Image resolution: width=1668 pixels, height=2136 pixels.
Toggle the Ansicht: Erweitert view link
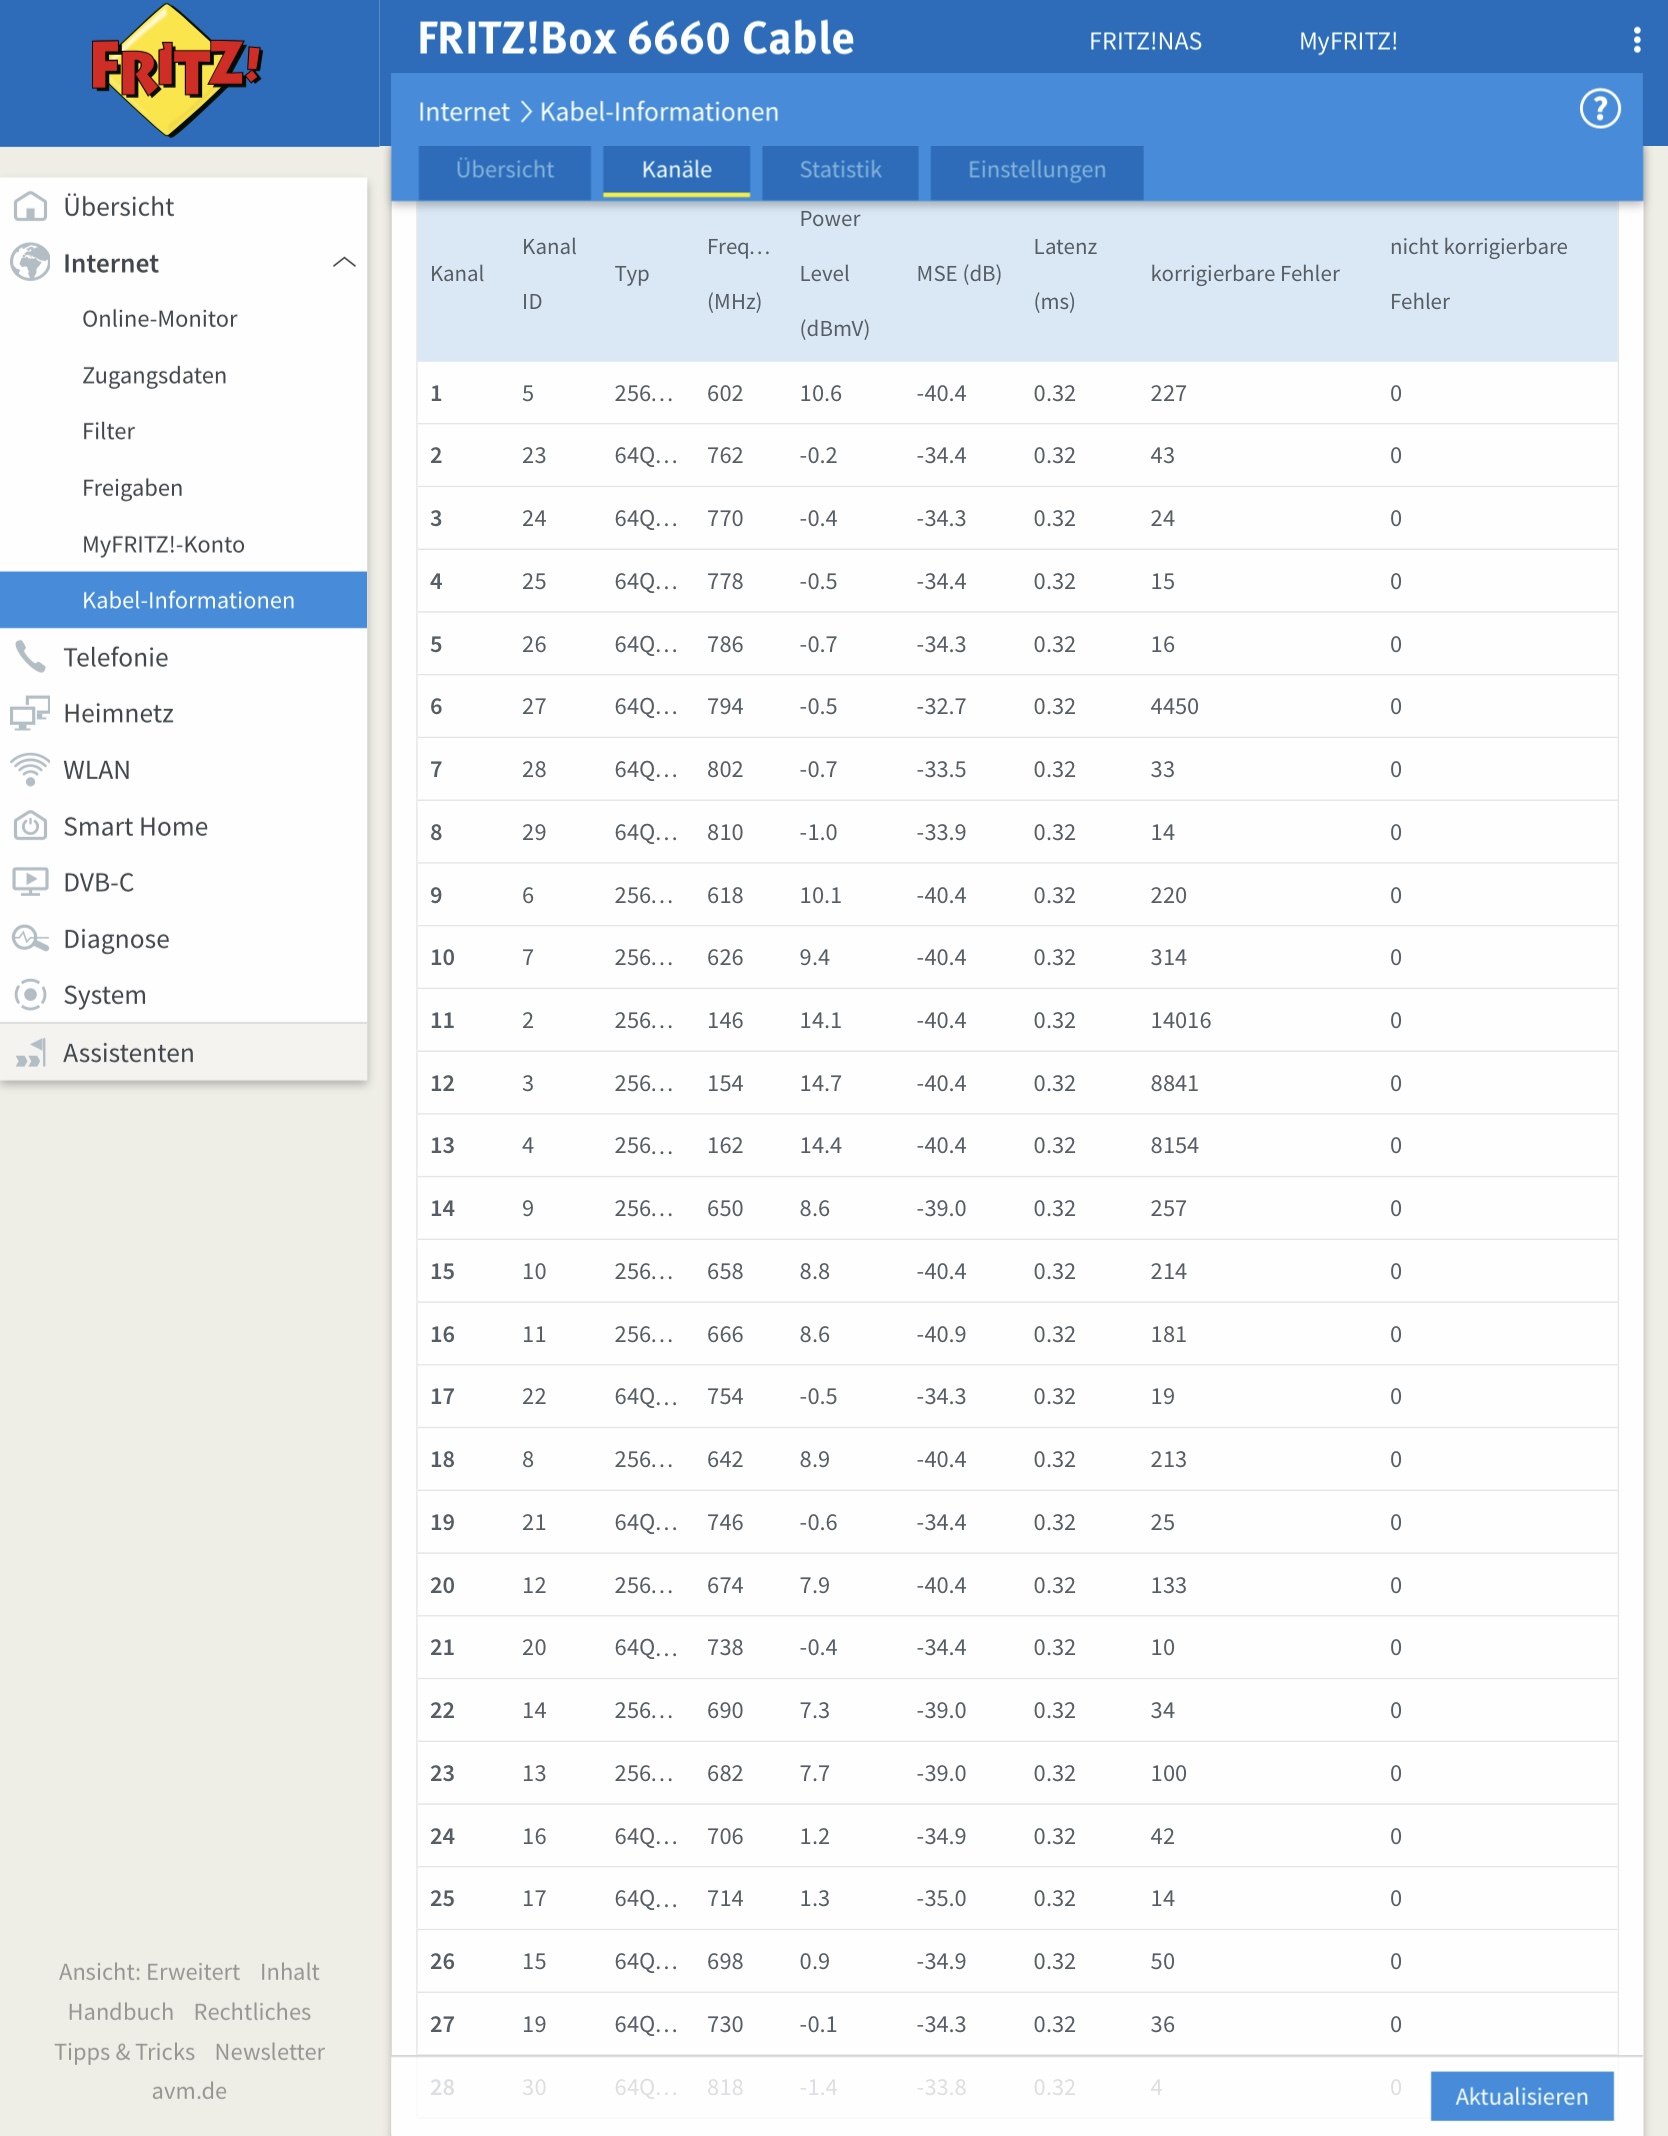pyautogui.click(x=149, y=1972)
